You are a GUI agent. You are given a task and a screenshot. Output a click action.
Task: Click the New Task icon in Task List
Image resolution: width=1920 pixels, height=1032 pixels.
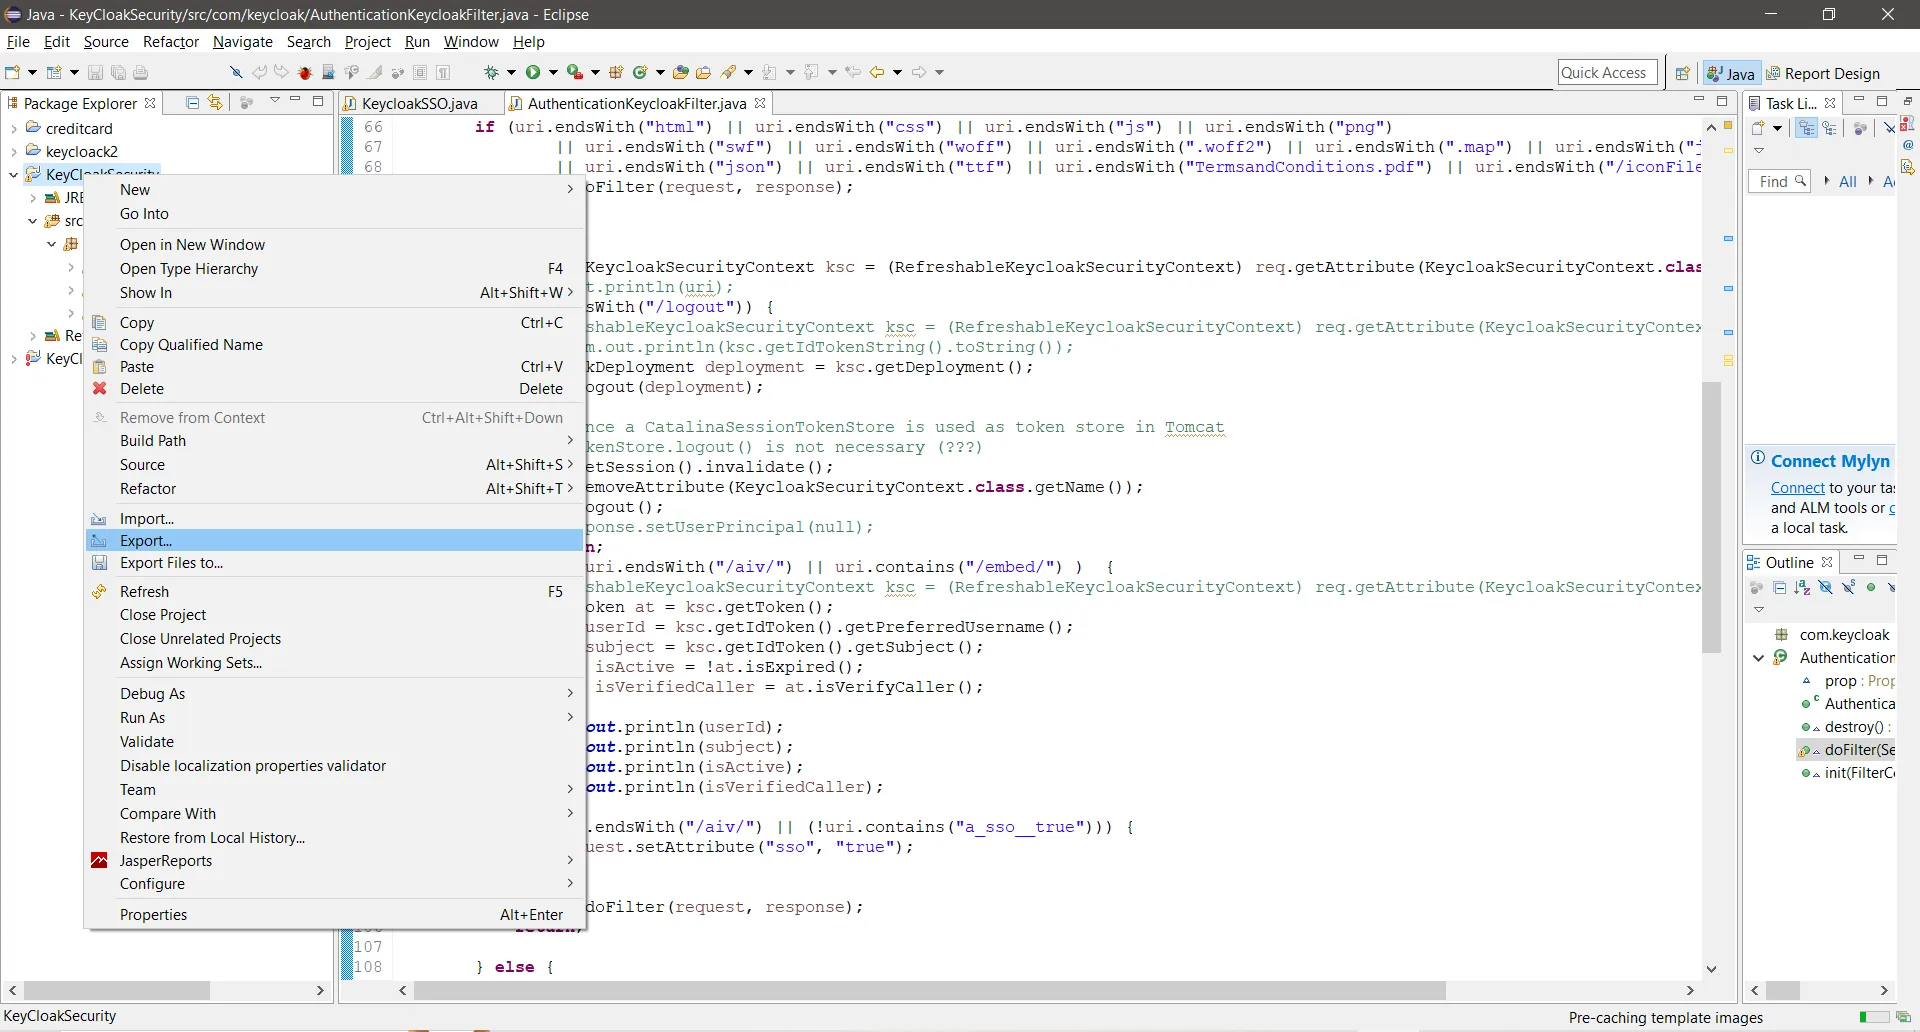coord(1758,128)
